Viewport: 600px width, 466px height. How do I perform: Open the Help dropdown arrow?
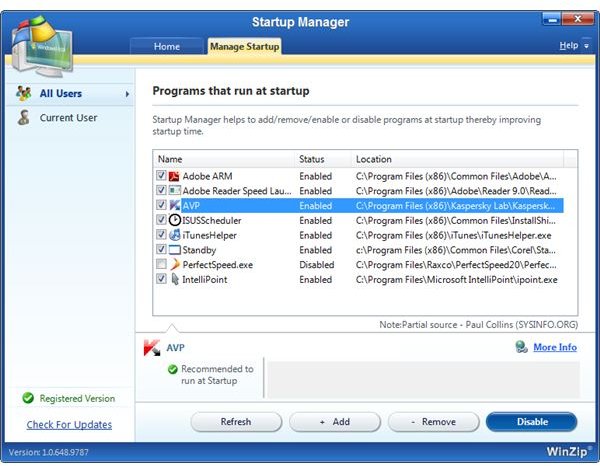click(586, 46)
